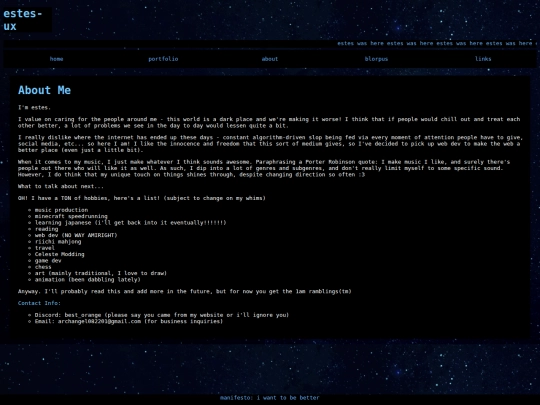The image size is (540, 405).
Task: Click the 'estes was here' marquee text
Action: 437,43
